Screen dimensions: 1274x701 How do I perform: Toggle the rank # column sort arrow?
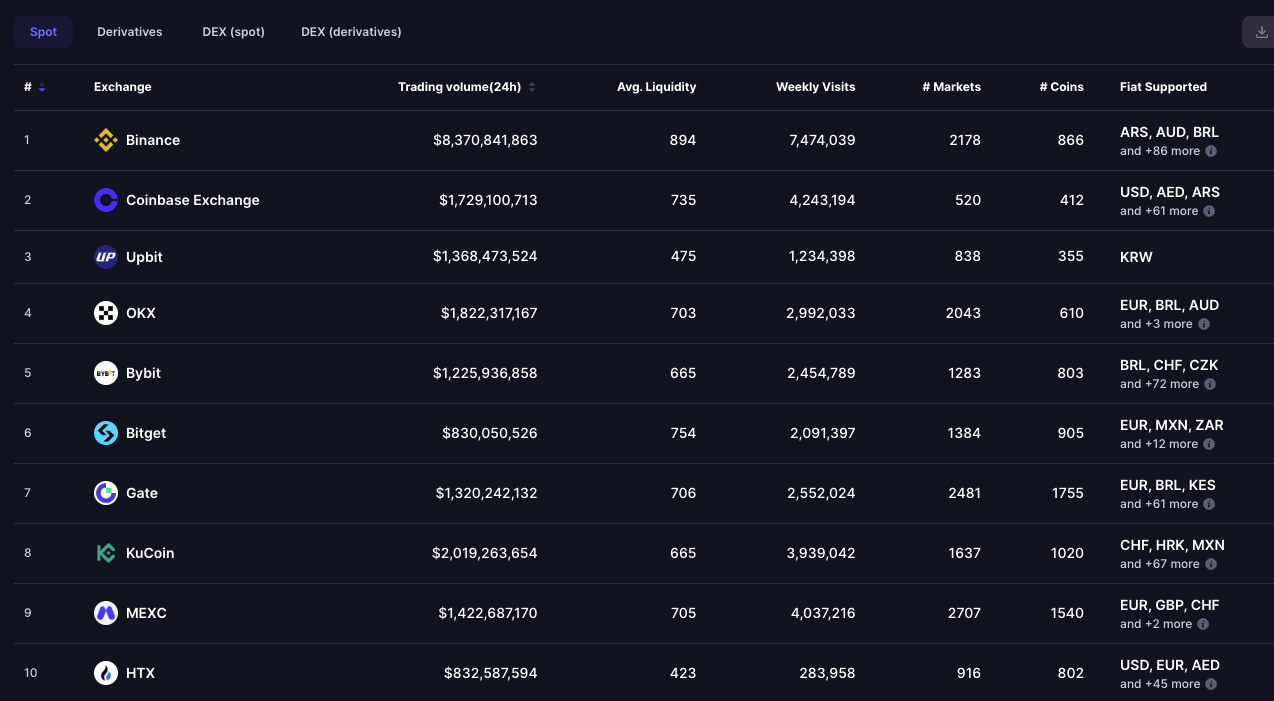42,88
